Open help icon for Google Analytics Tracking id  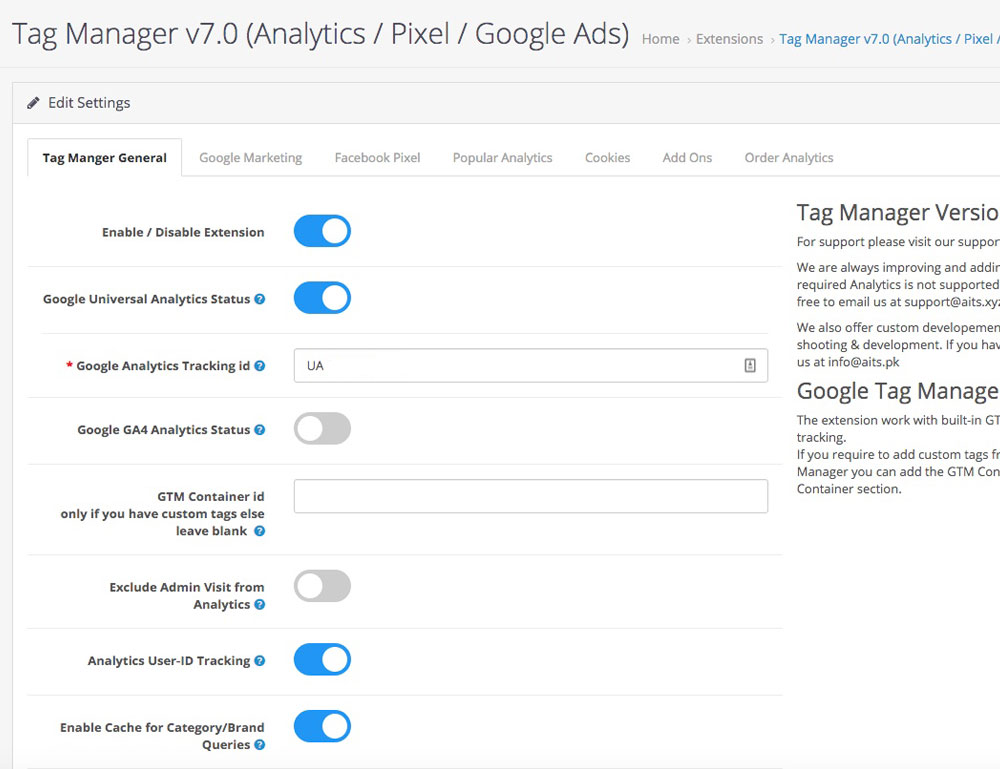[x=260, y=366]
